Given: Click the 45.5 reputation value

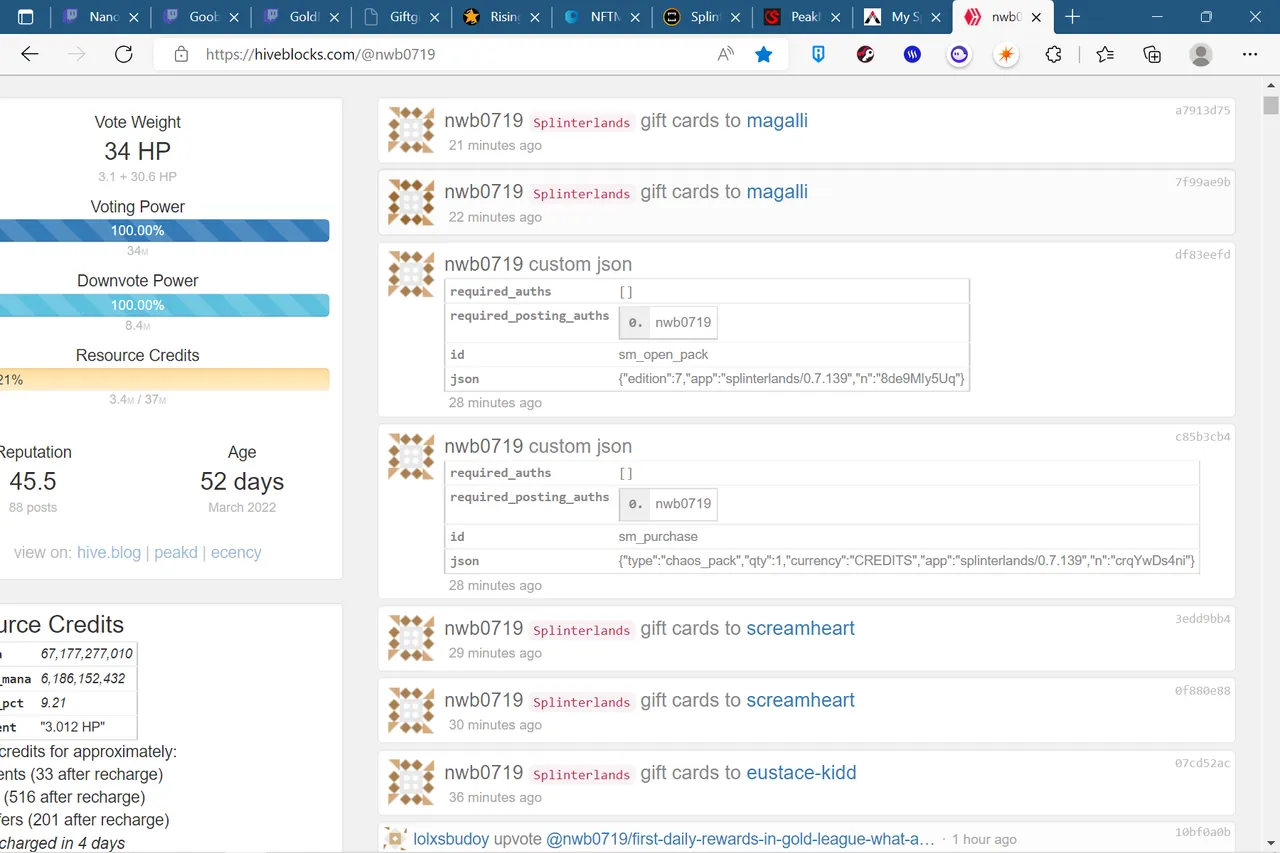Looking at the screenshot, I should point(33,481).
